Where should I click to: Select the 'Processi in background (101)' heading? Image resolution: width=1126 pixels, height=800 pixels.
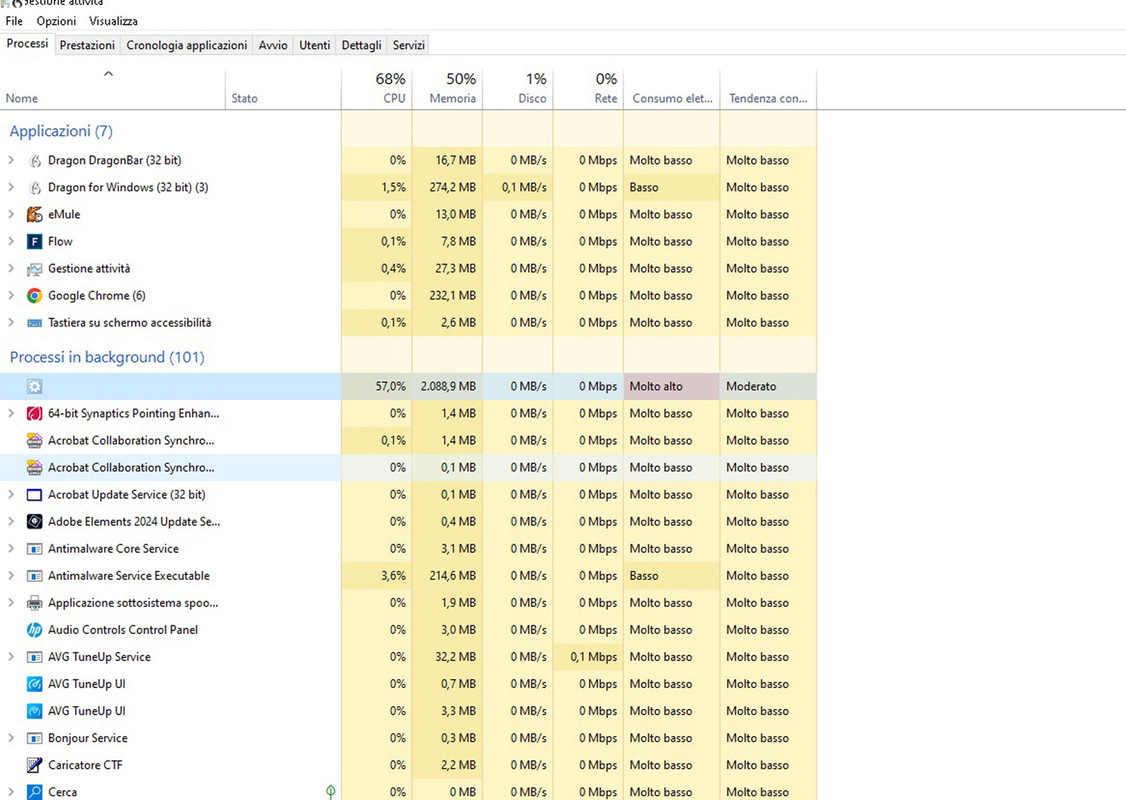pyautogui.click(x=107, y=358)
